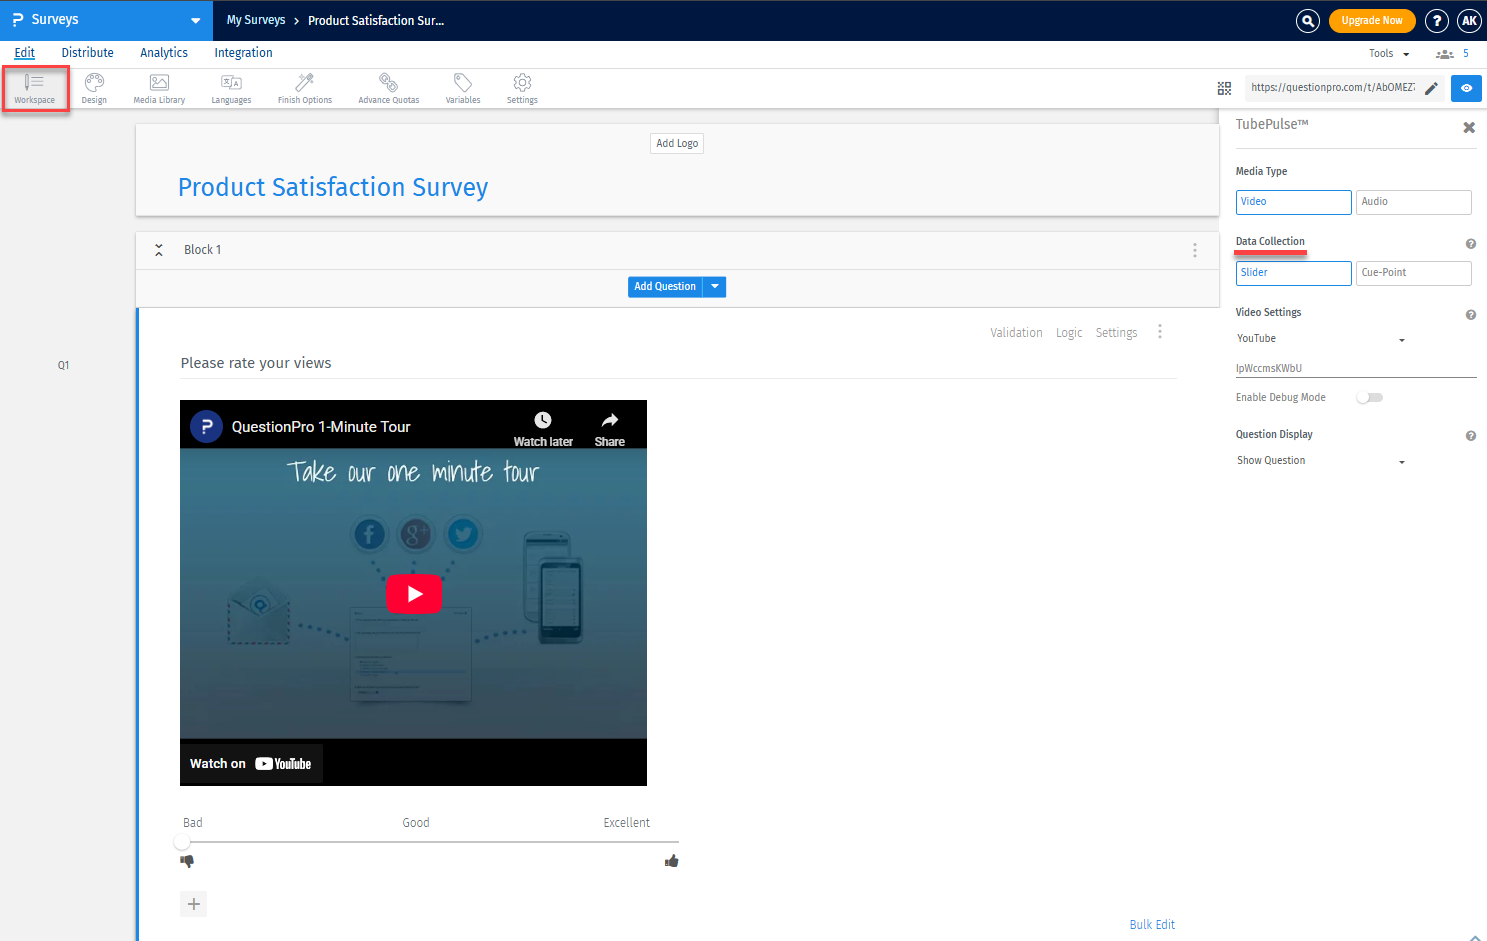Switch to the Distribute tab
This screenshot has height=941, width=1487.
point(87,52)
